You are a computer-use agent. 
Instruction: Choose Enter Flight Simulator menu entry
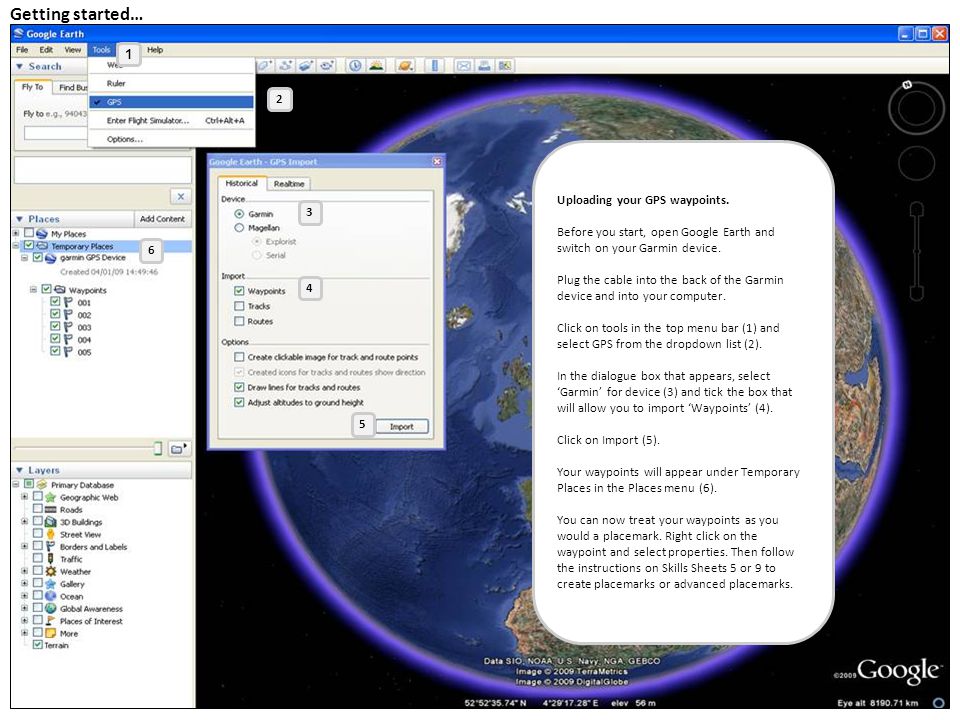click(x=171, y=121)
